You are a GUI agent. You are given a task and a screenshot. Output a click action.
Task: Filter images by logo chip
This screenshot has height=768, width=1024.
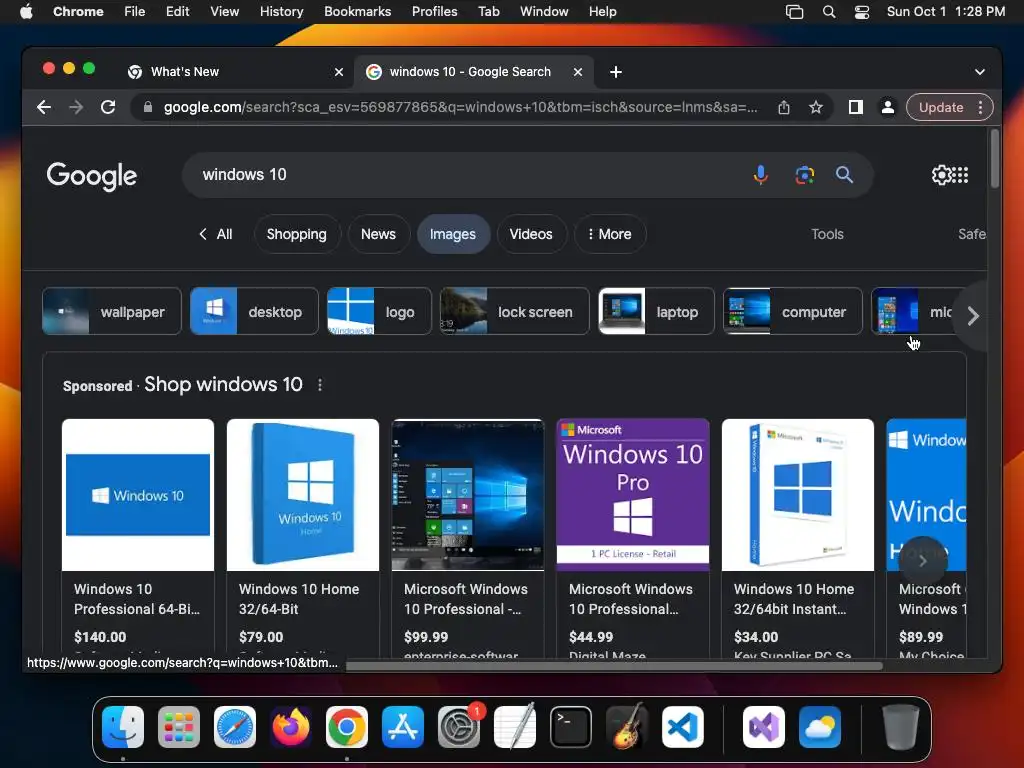coord(379,312)
